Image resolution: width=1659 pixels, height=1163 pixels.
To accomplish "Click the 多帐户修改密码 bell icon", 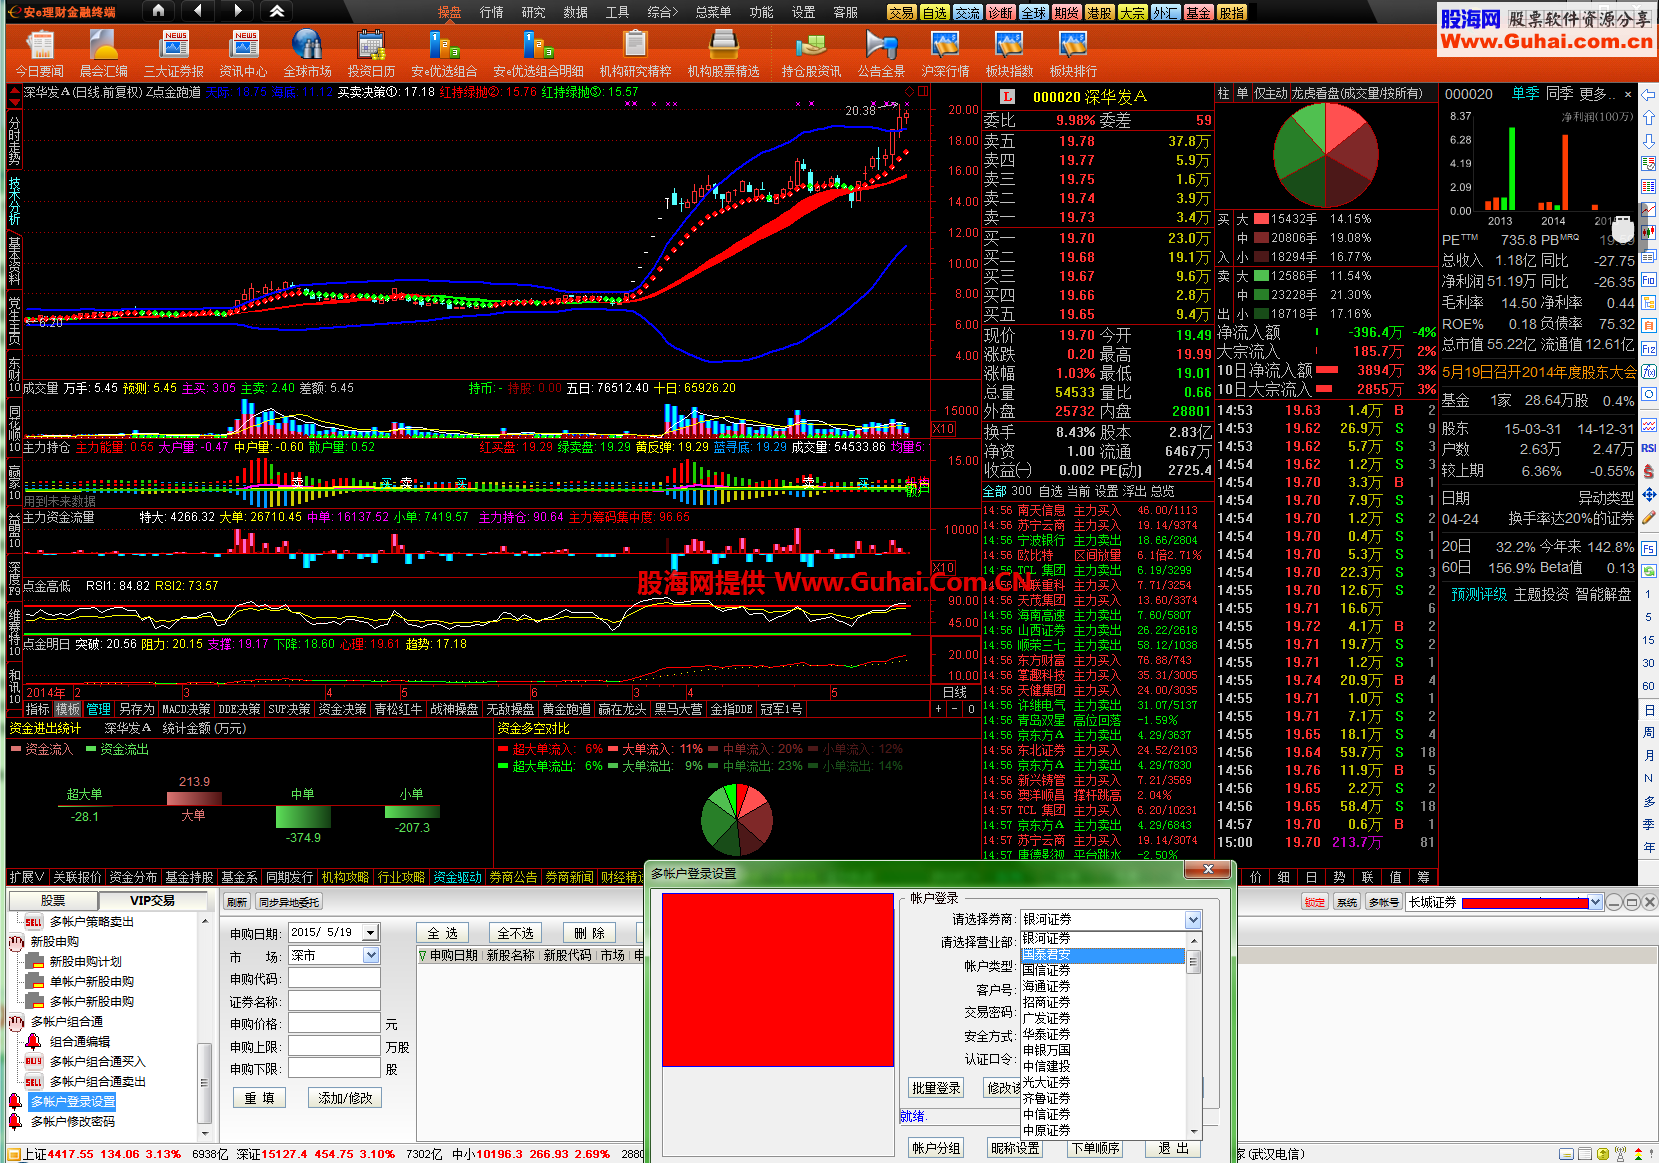I will 15,1121.
